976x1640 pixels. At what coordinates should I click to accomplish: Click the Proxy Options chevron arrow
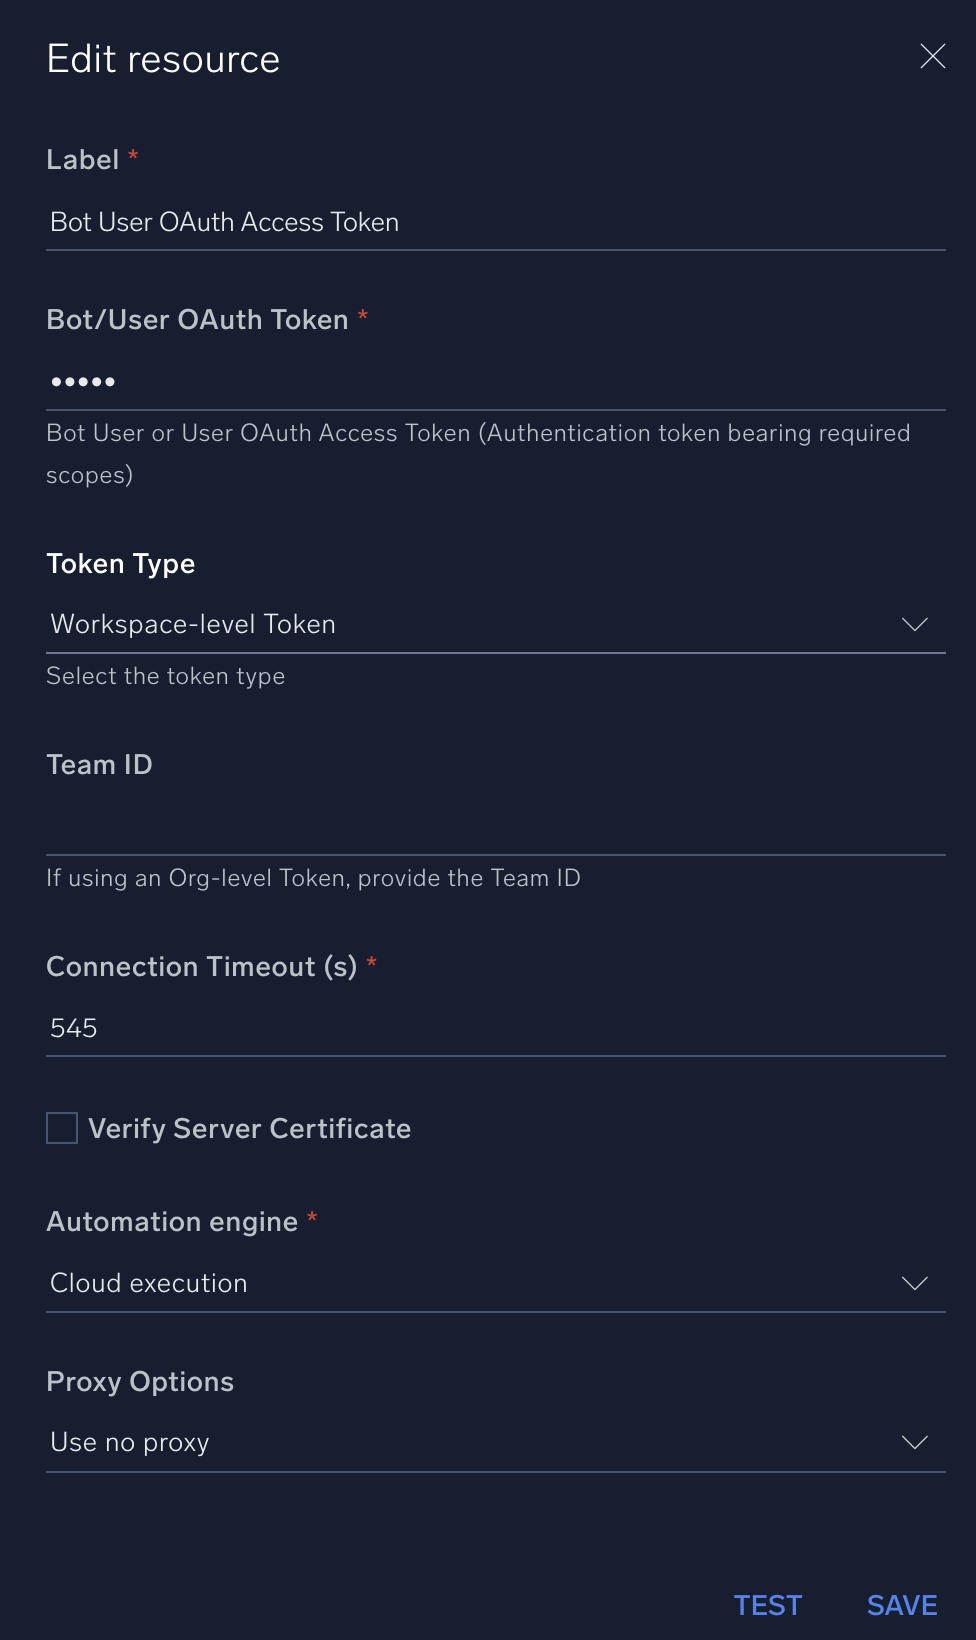click(x=914, y=1443)
